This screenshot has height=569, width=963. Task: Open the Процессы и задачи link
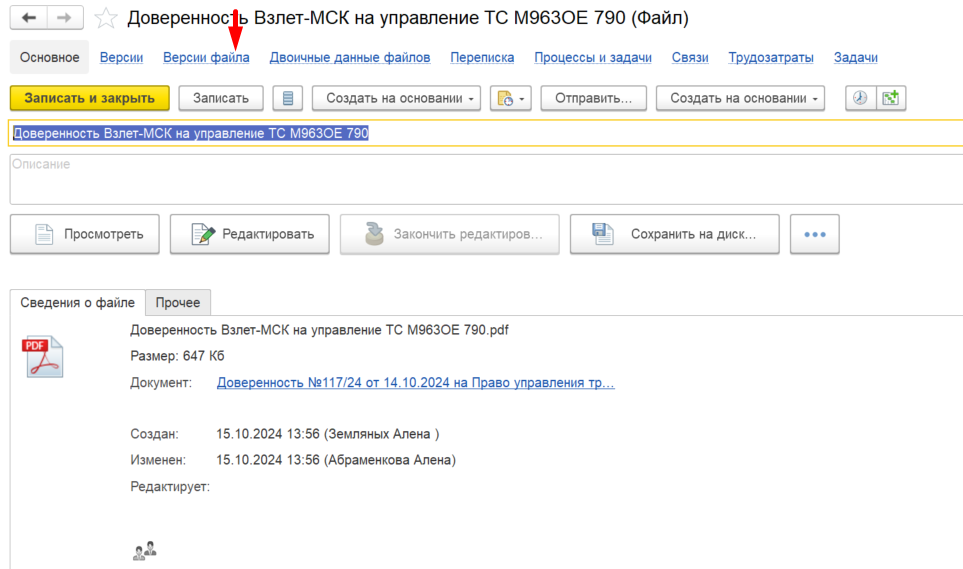pyautogui.click(x=593, y=57)
